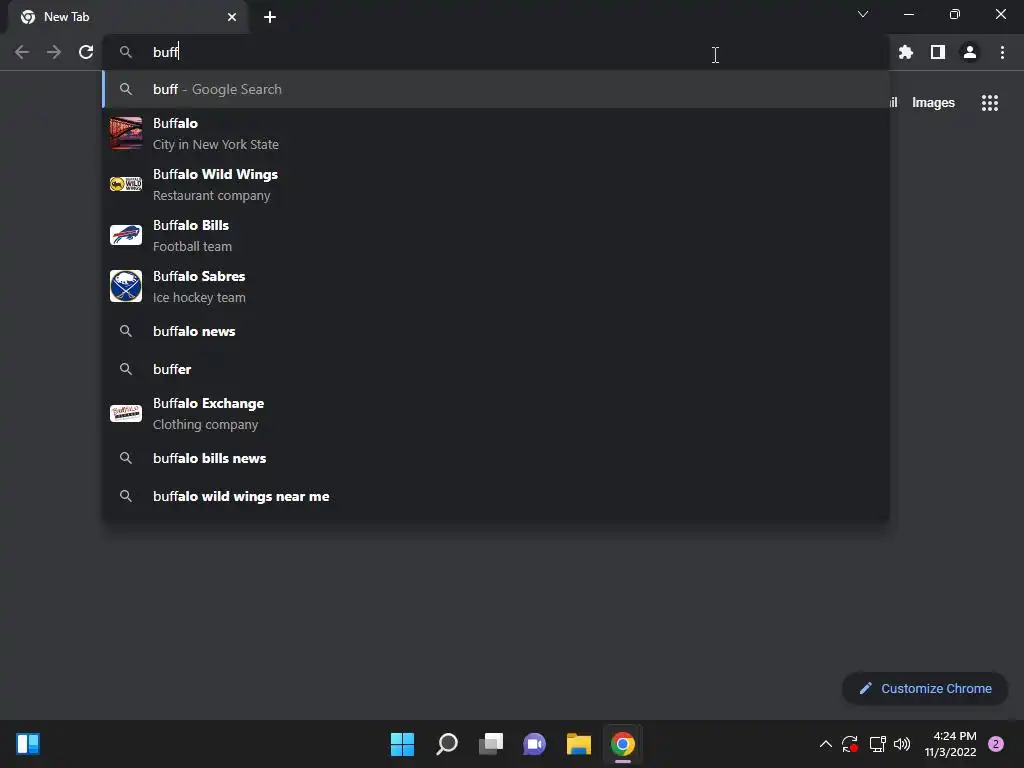Image resolution: width=1024 pixels, height=768 pixels.
Task: Go forward with the forward arrow
Action: point(54,52)
